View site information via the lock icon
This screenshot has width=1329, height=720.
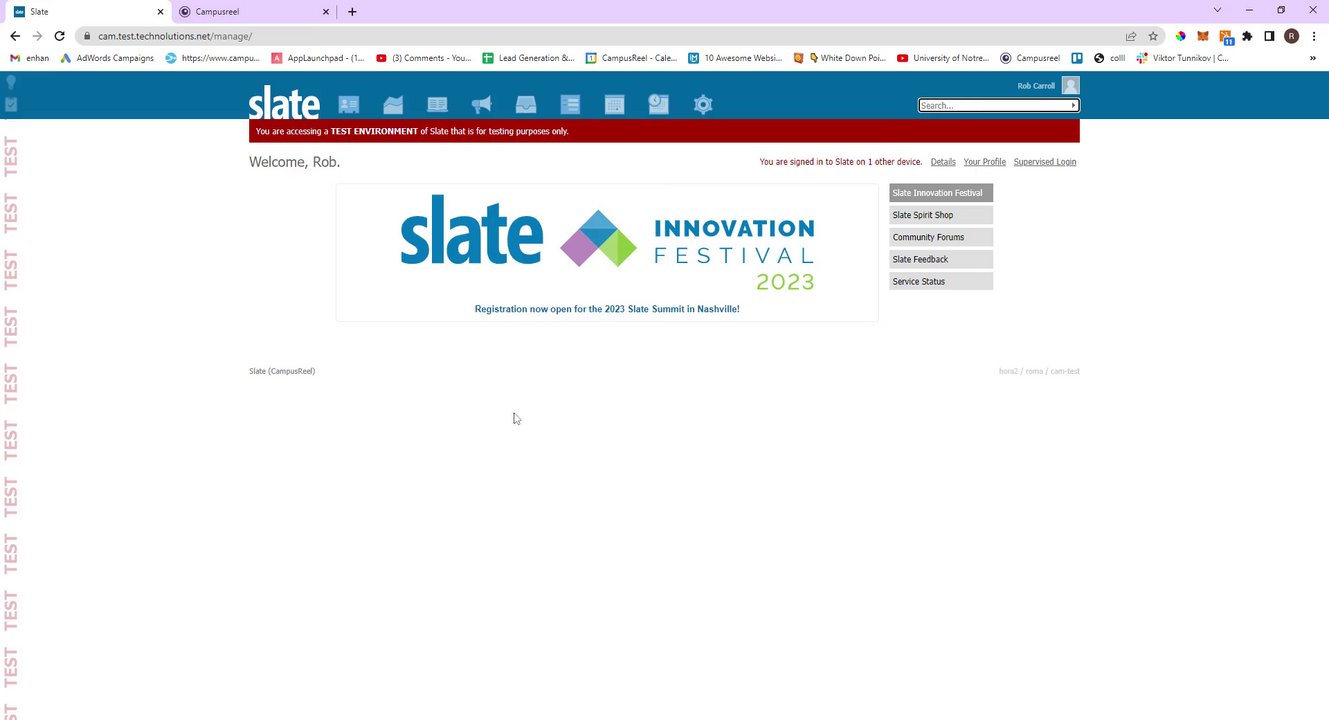pos(88,36)
